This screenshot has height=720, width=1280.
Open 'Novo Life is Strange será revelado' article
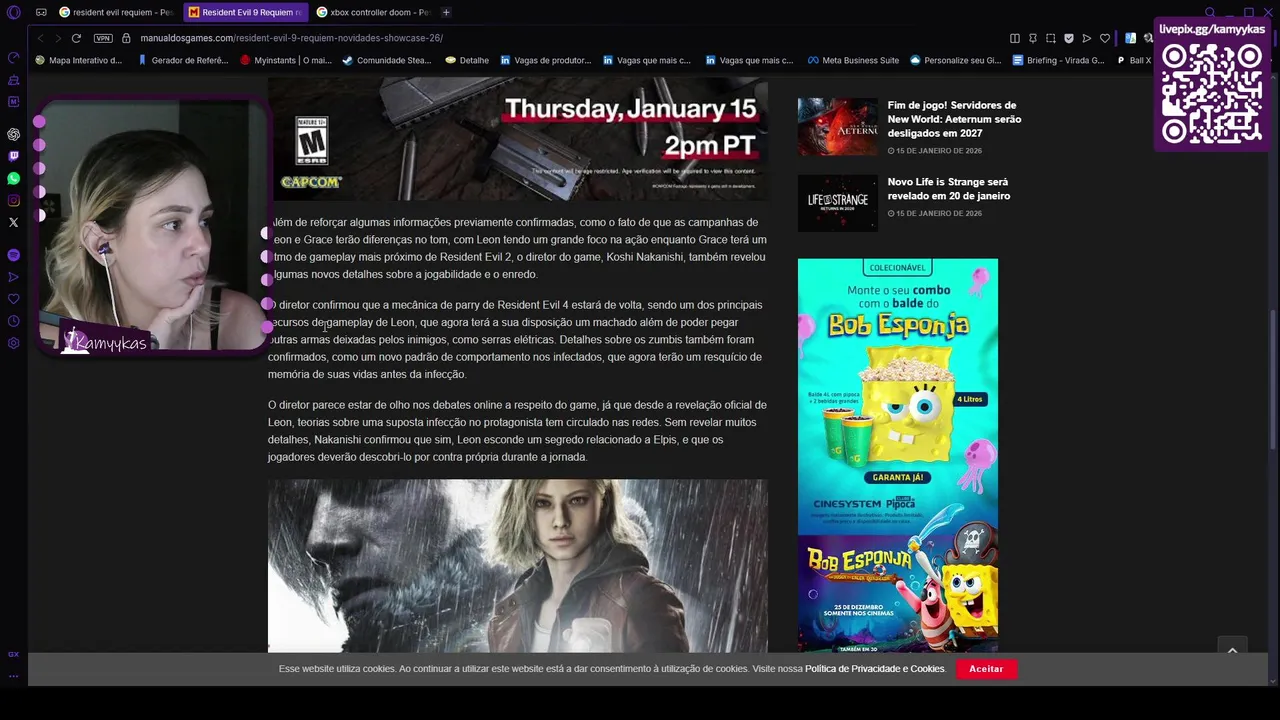pos(948,189)
